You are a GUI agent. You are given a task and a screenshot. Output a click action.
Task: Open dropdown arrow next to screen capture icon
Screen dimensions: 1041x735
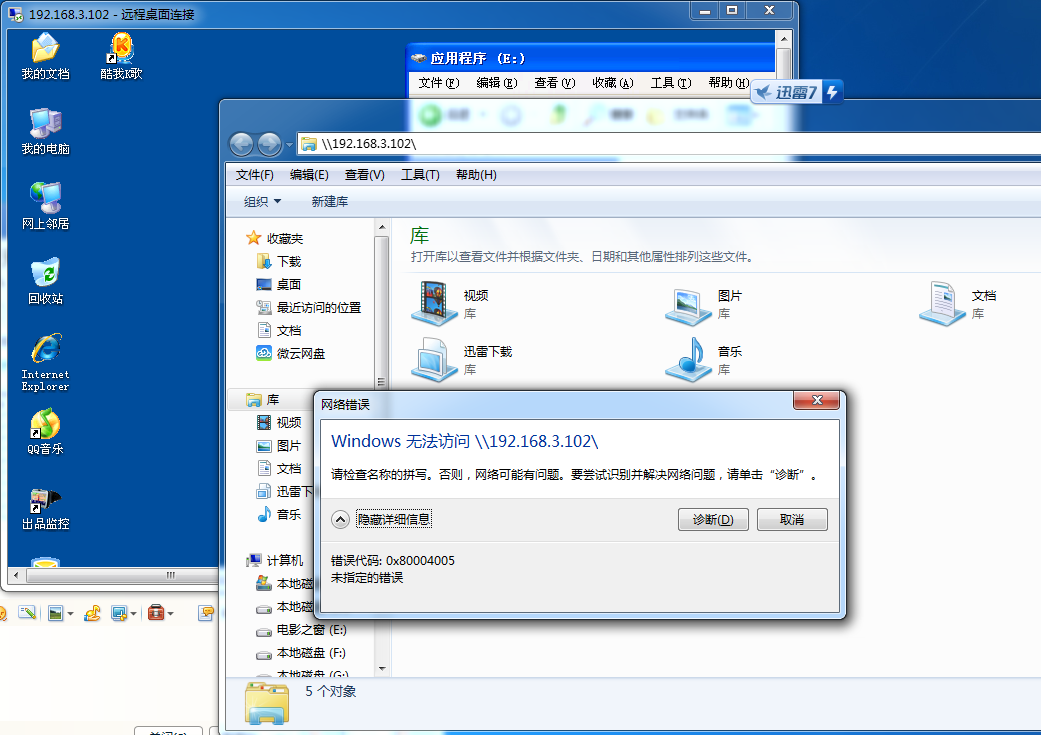133,613
